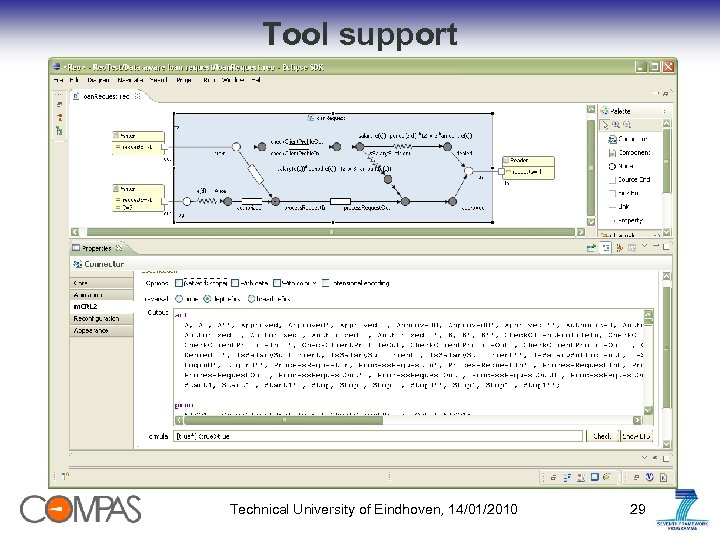This screenshot has height=540, width=720.
Task: Click the canvas horizontal scrollbar thumb
Action: coord(331,232)
